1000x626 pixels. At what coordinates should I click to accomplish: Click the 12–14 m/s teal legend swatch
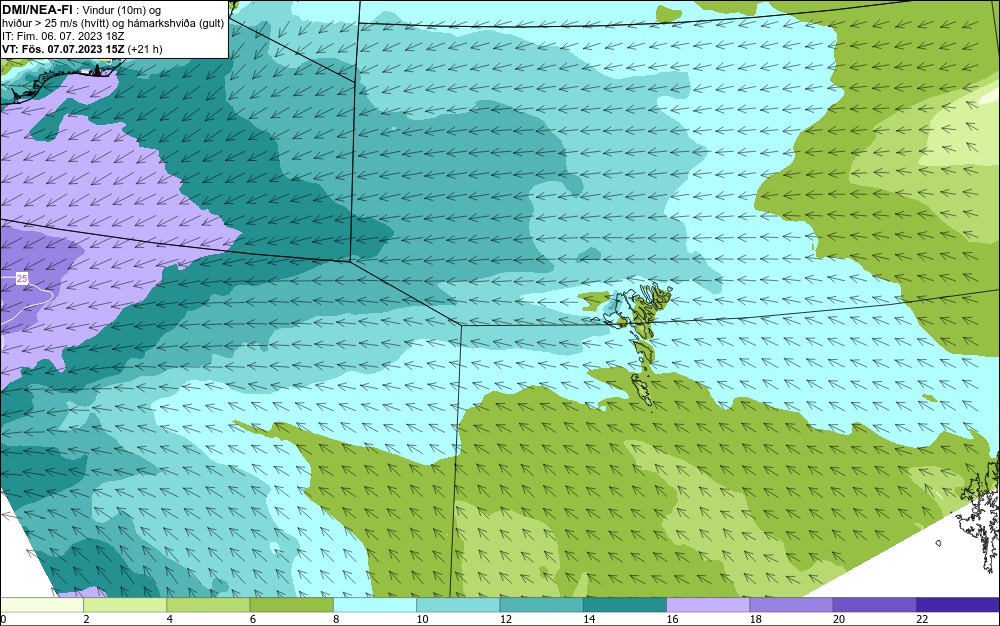pyautogui.click(x=541, y=605)
